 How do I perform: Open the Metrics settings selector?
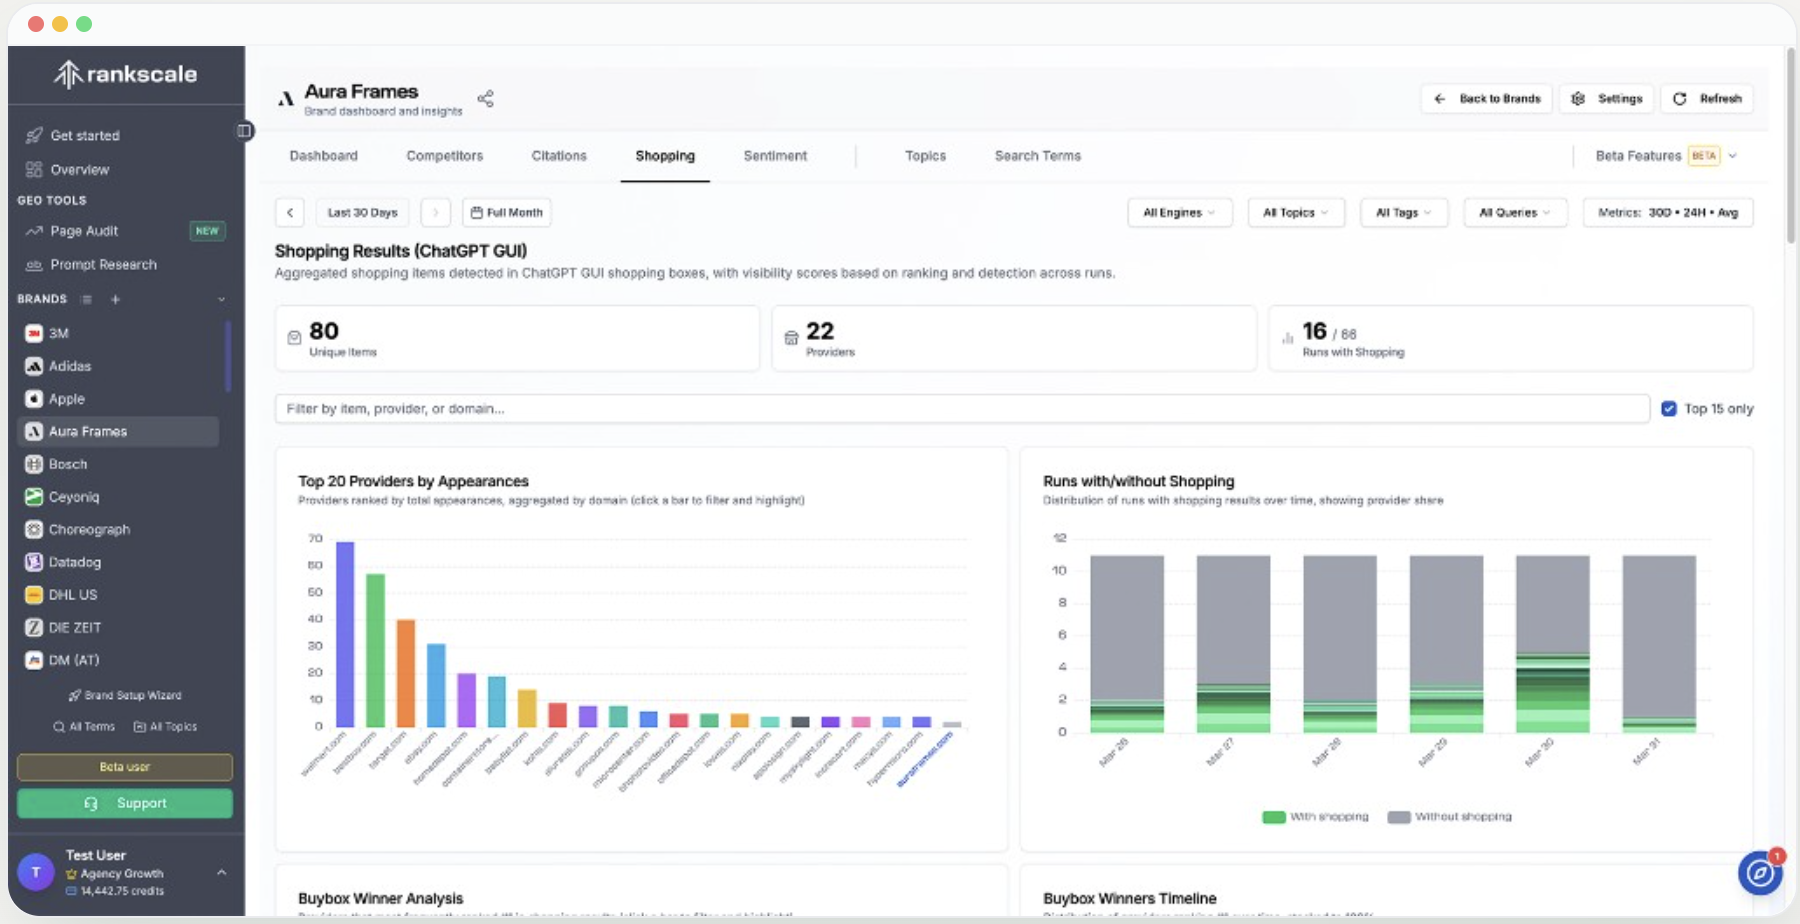[x=1668, y=213]
